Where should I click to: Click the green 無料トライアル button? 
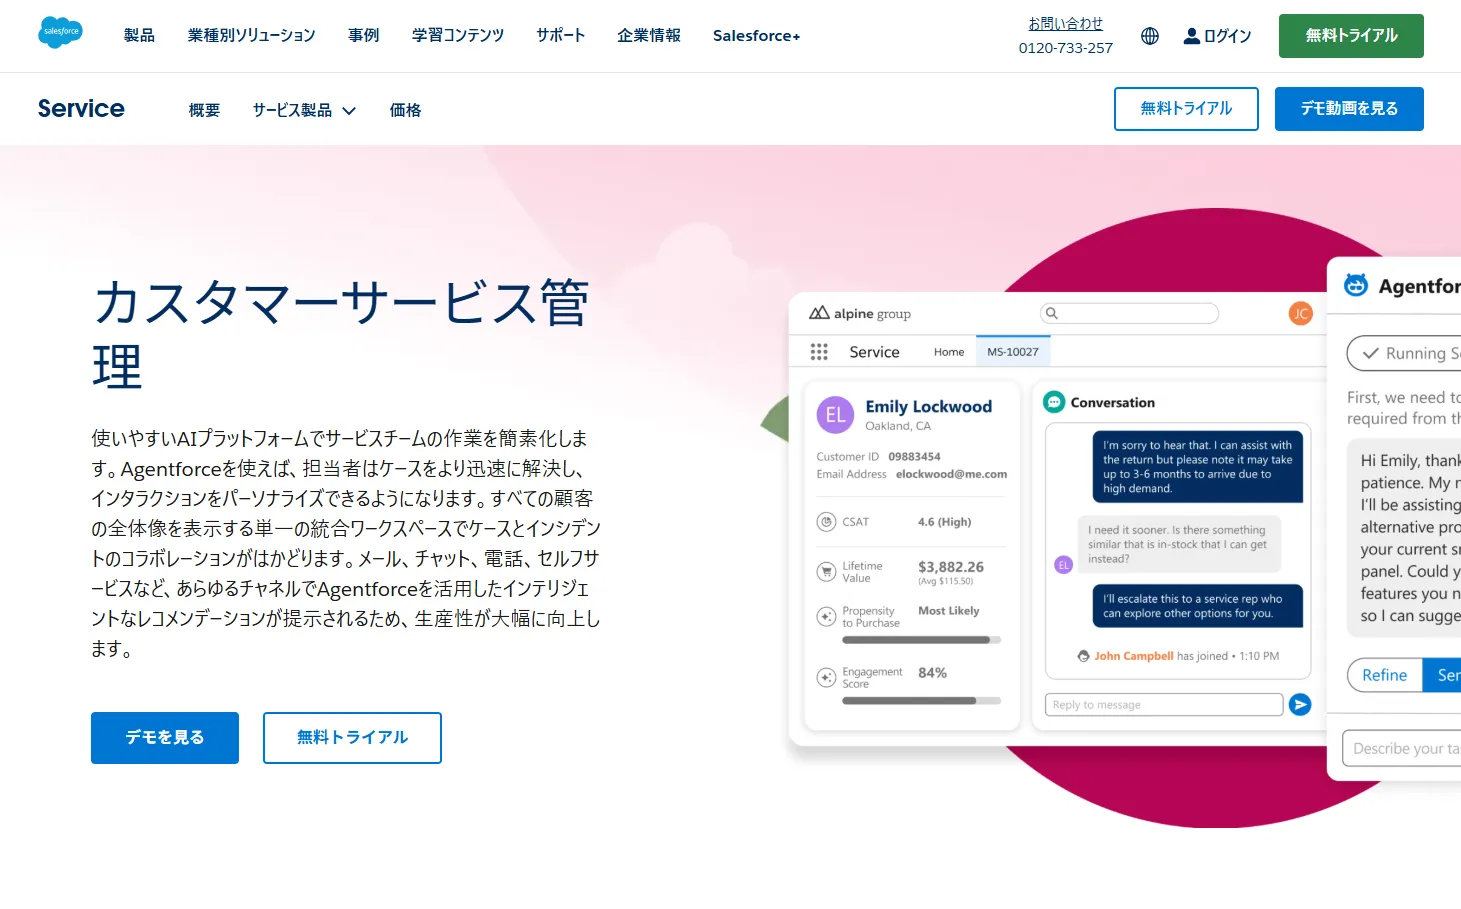tap(1350, 36)
